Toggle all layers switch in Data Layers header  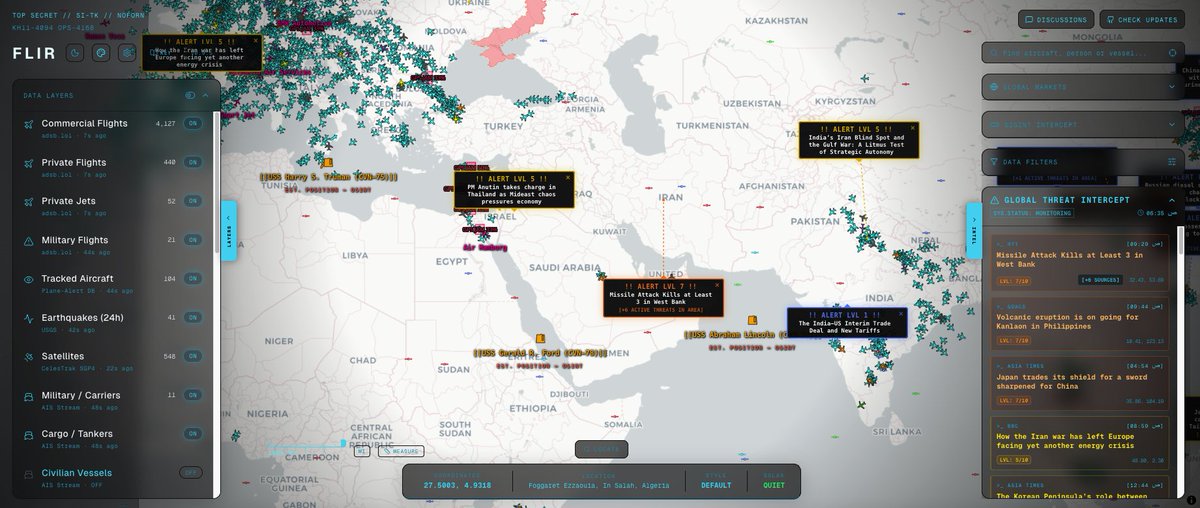tap(190, 95)
